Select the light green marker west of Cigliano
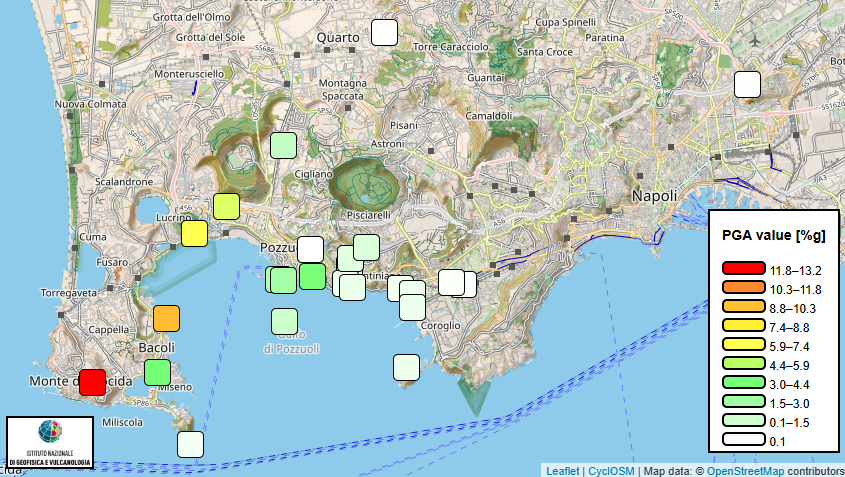The image size is (845, 477). (283, 146)
